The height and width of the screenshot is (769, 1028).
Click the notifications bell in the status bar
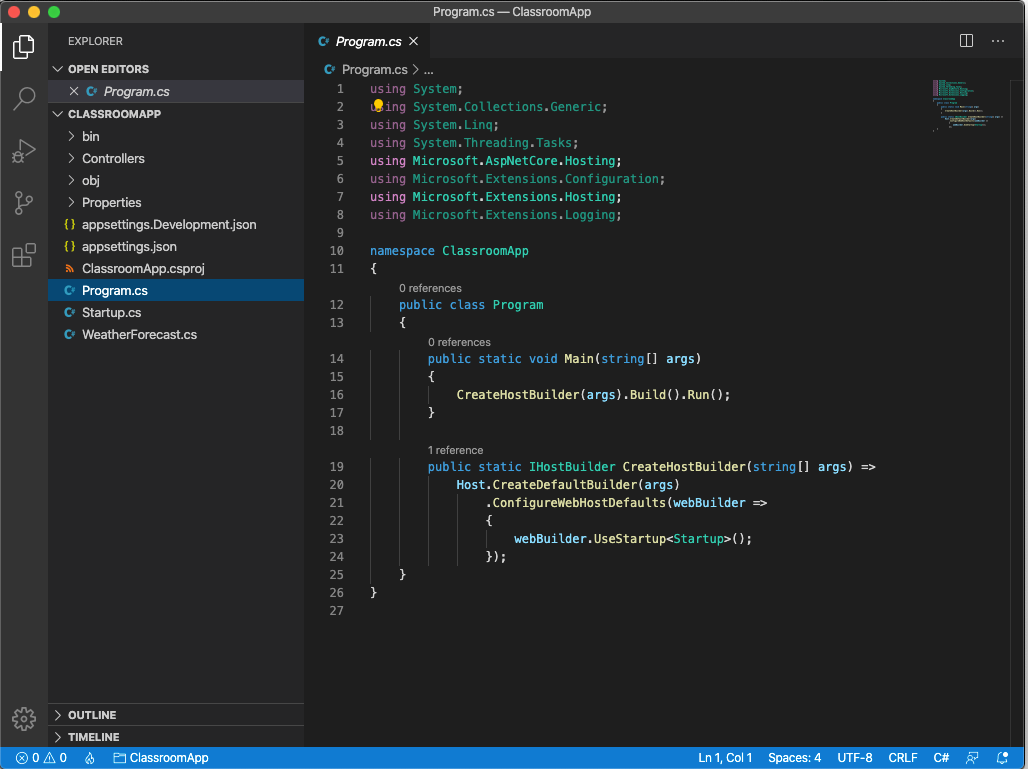1003,757
